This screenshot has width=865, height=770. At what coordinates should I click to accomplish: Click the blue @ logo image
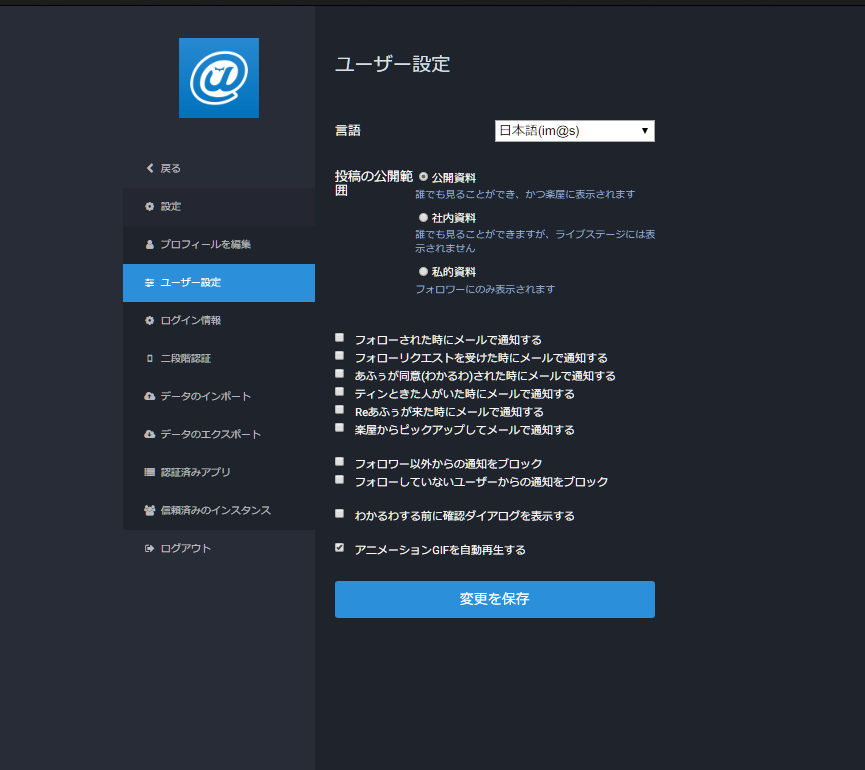pos(219,78)
